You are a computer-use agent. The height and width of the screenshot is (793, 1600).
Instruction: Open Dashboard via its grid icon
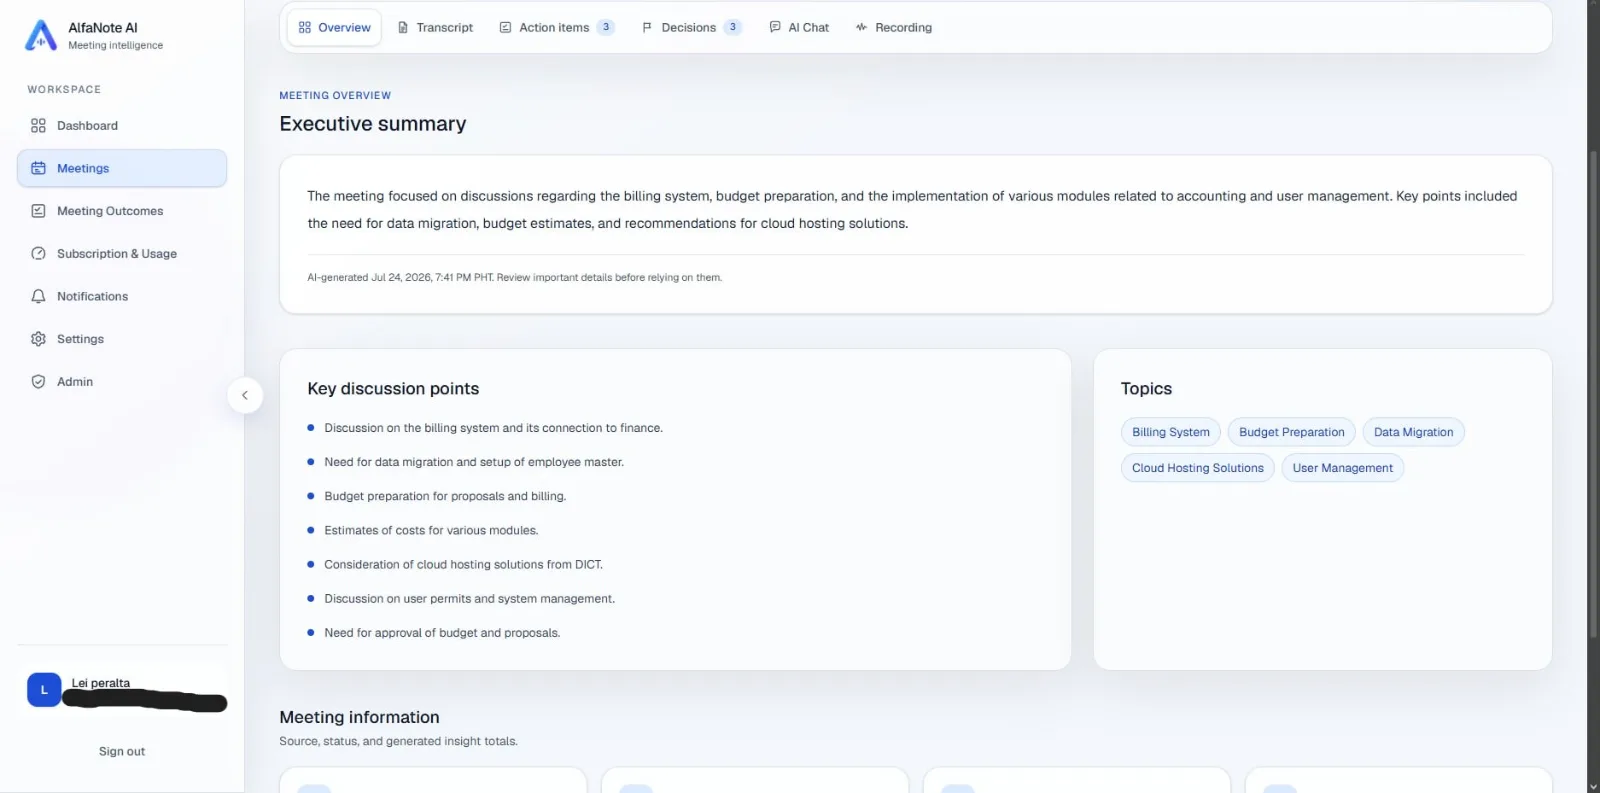click(38, 126)
